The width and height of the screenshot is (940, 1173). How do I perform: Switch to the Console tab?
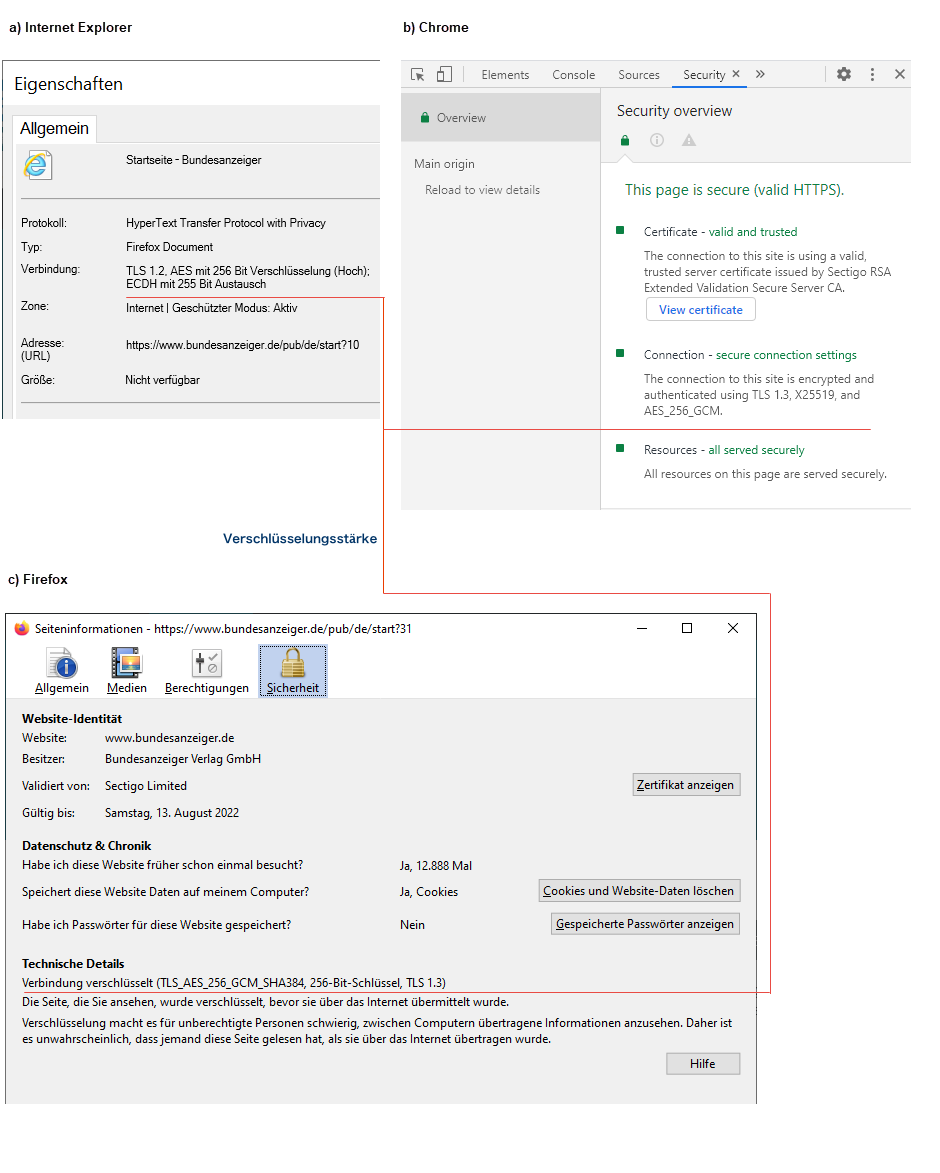point(574,75)
